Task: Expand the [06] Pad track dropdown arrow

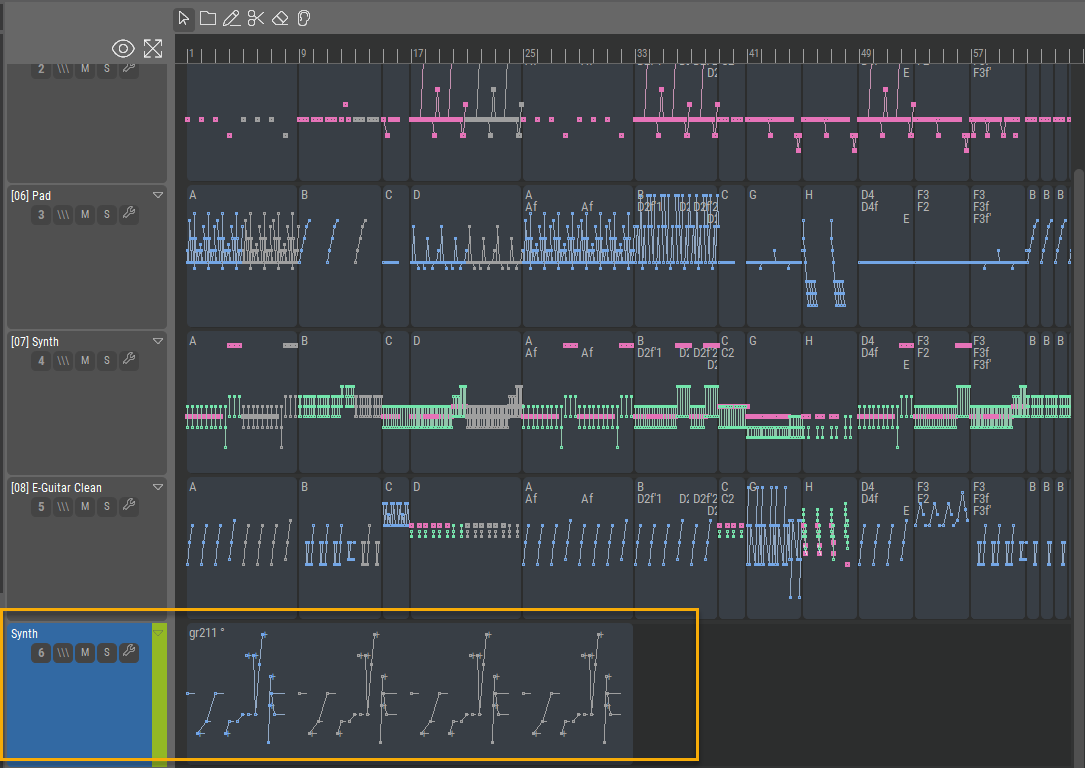Action: [x=157, y=196]
